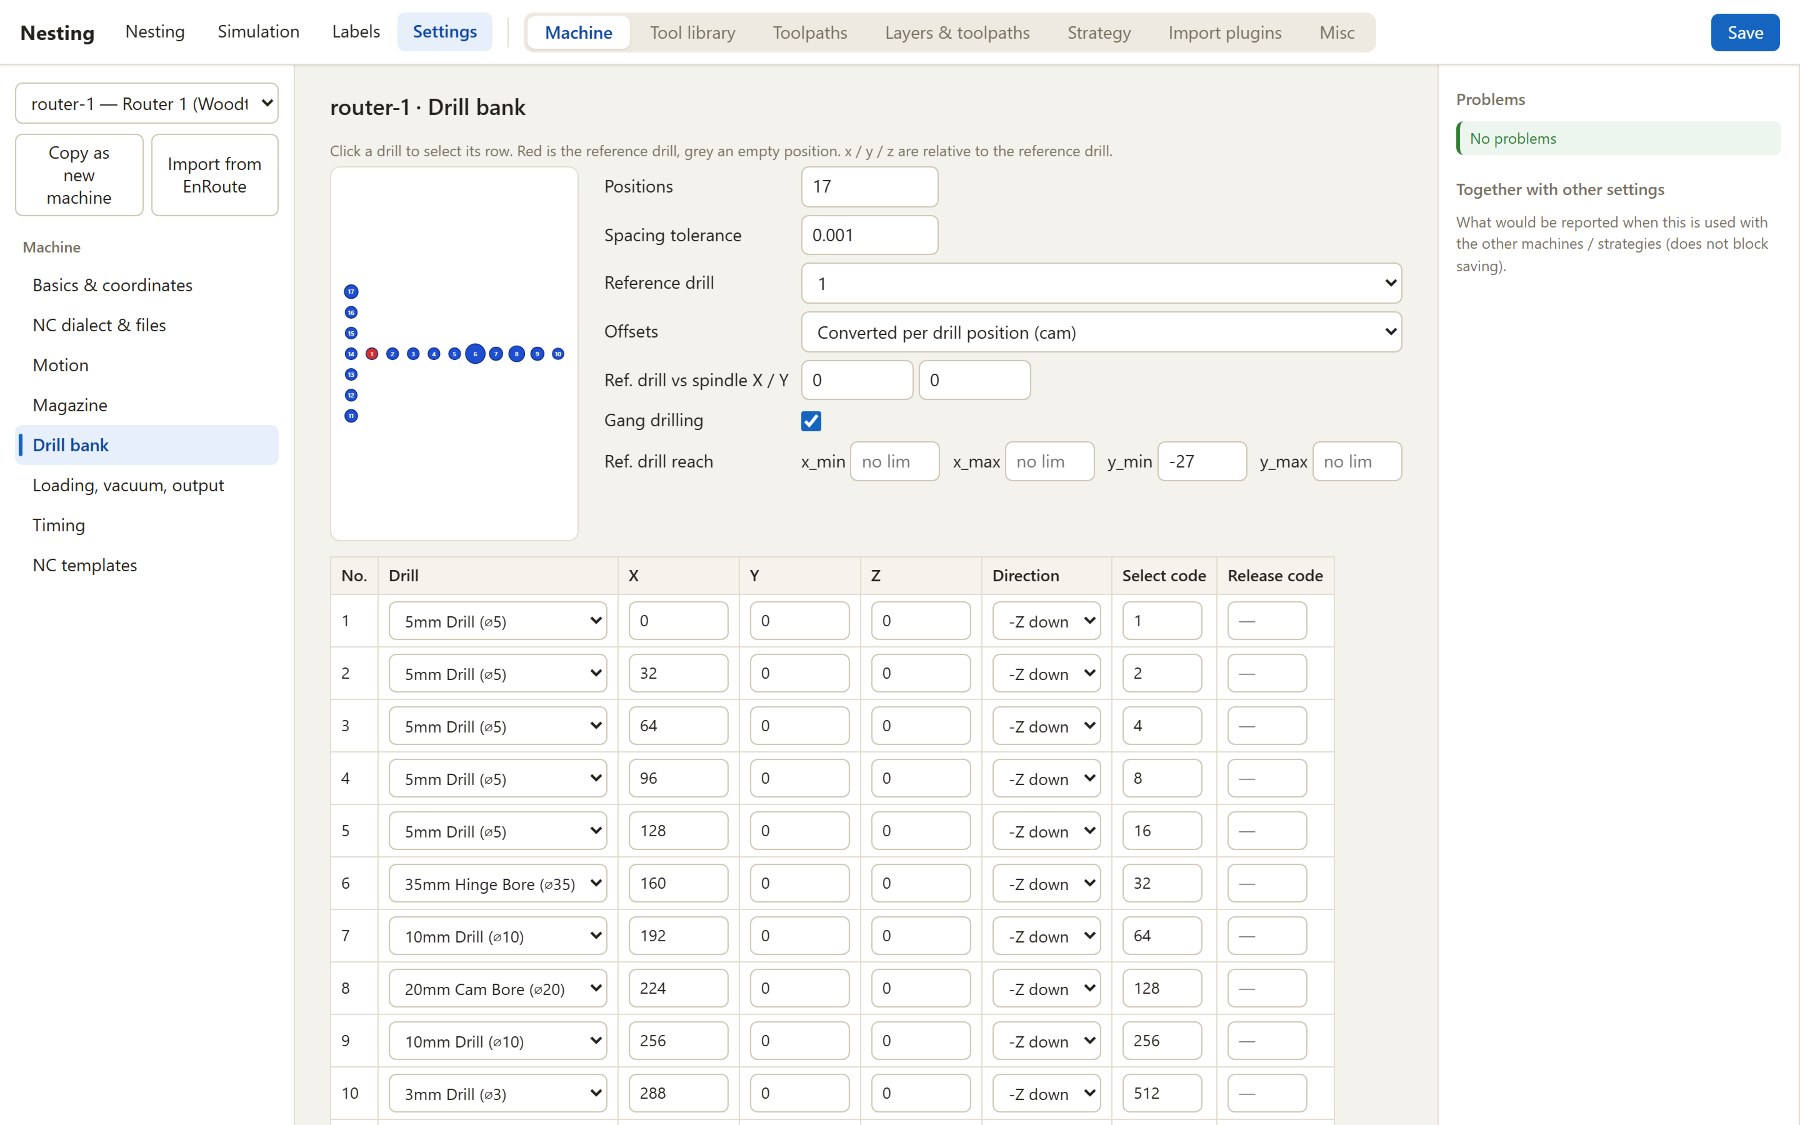Select drill circle 9 in the diagram
This screenshot has height=1125, width=1800.
(x=537, y=354)
